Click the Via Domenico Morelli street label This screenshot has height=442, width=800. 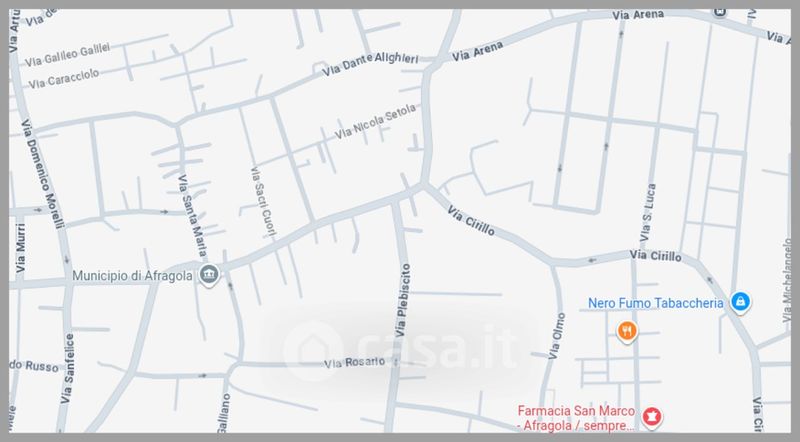[x=43, y=174]
